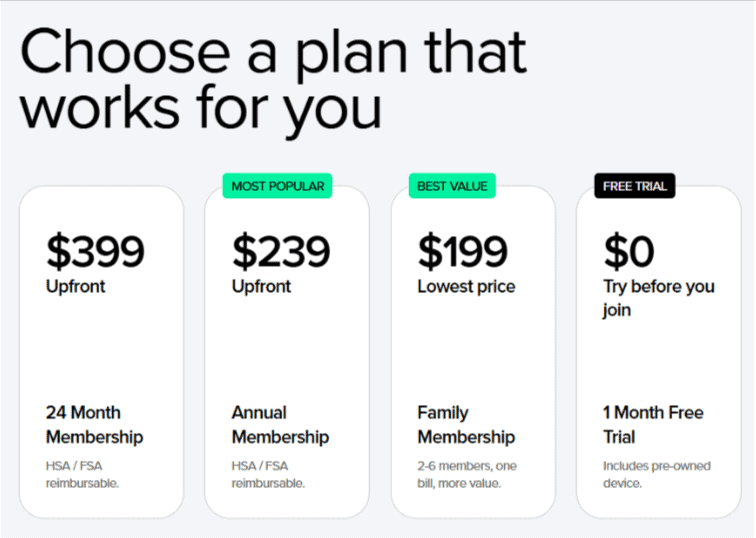The height and width of the screenshot is (538, 756).
Task: Pick the $199 Family Membership plan
Action: [472, 350]
